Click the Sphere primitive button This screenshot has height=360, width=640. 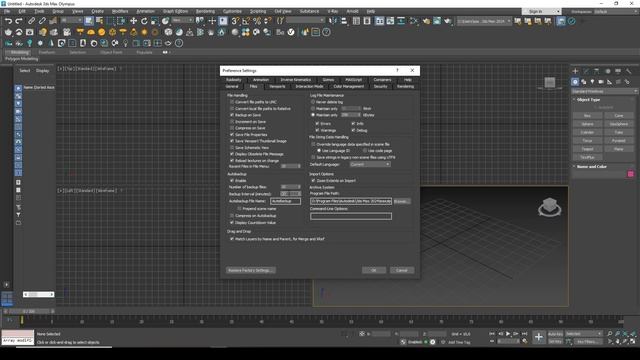coord(587,124)
